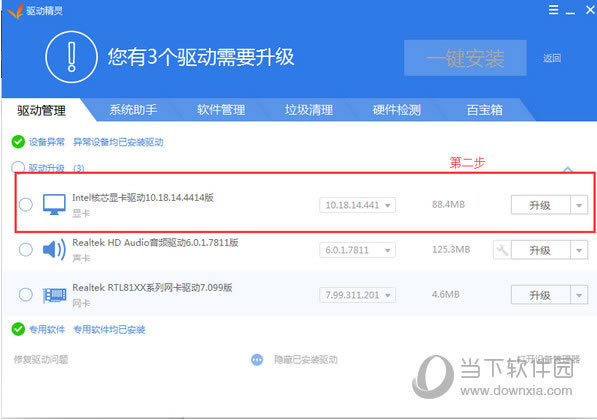
Task: Switch to the 软件管理 tab
Action: [x=221, y=110]
